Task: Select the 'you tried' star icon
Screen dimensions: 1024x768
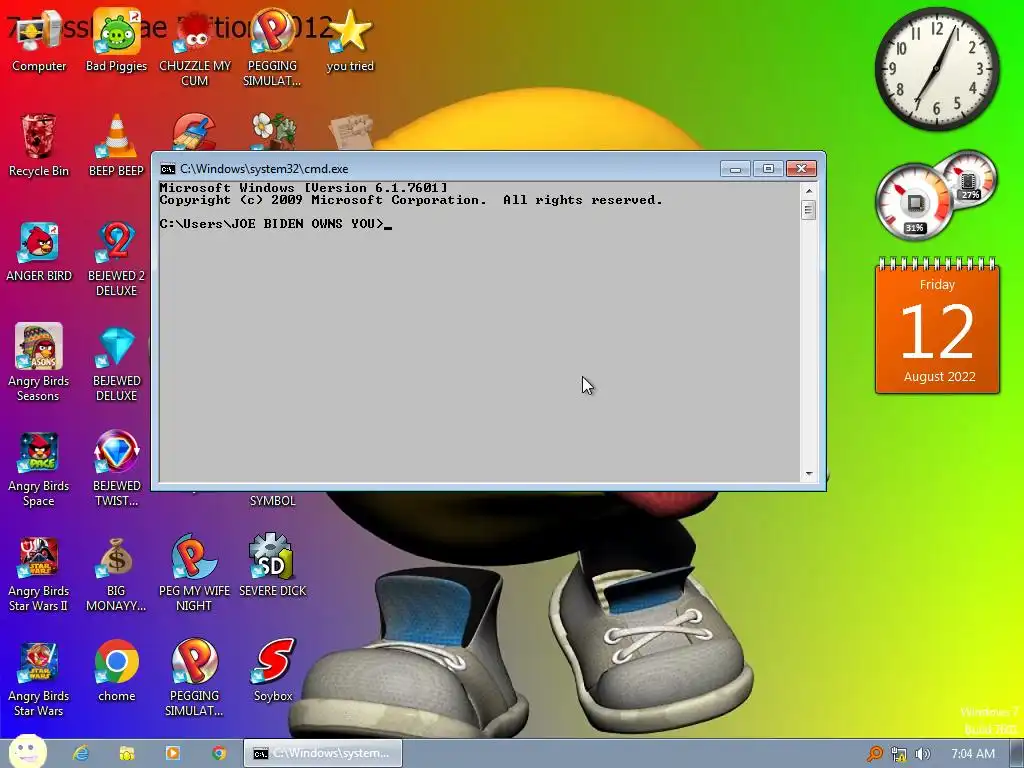Action: click(350, 42)
